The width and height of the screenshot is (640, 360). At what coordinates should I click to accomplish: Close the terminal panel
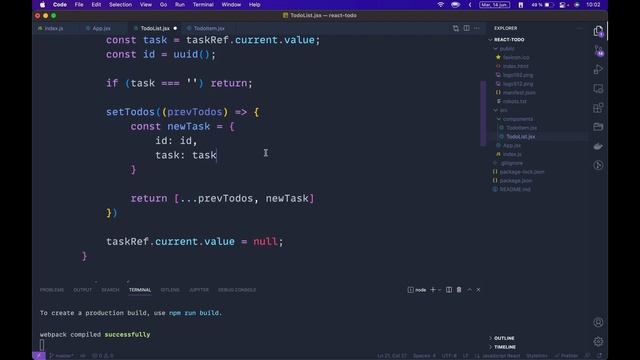coord(478,290)
